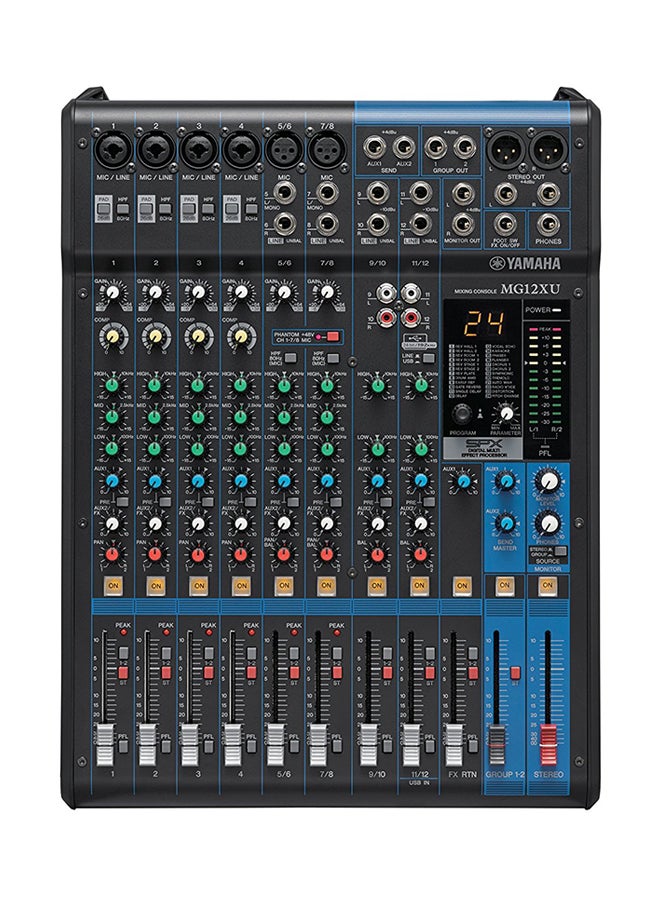Grab the 11/12 USB IN fader

[411, 744]
